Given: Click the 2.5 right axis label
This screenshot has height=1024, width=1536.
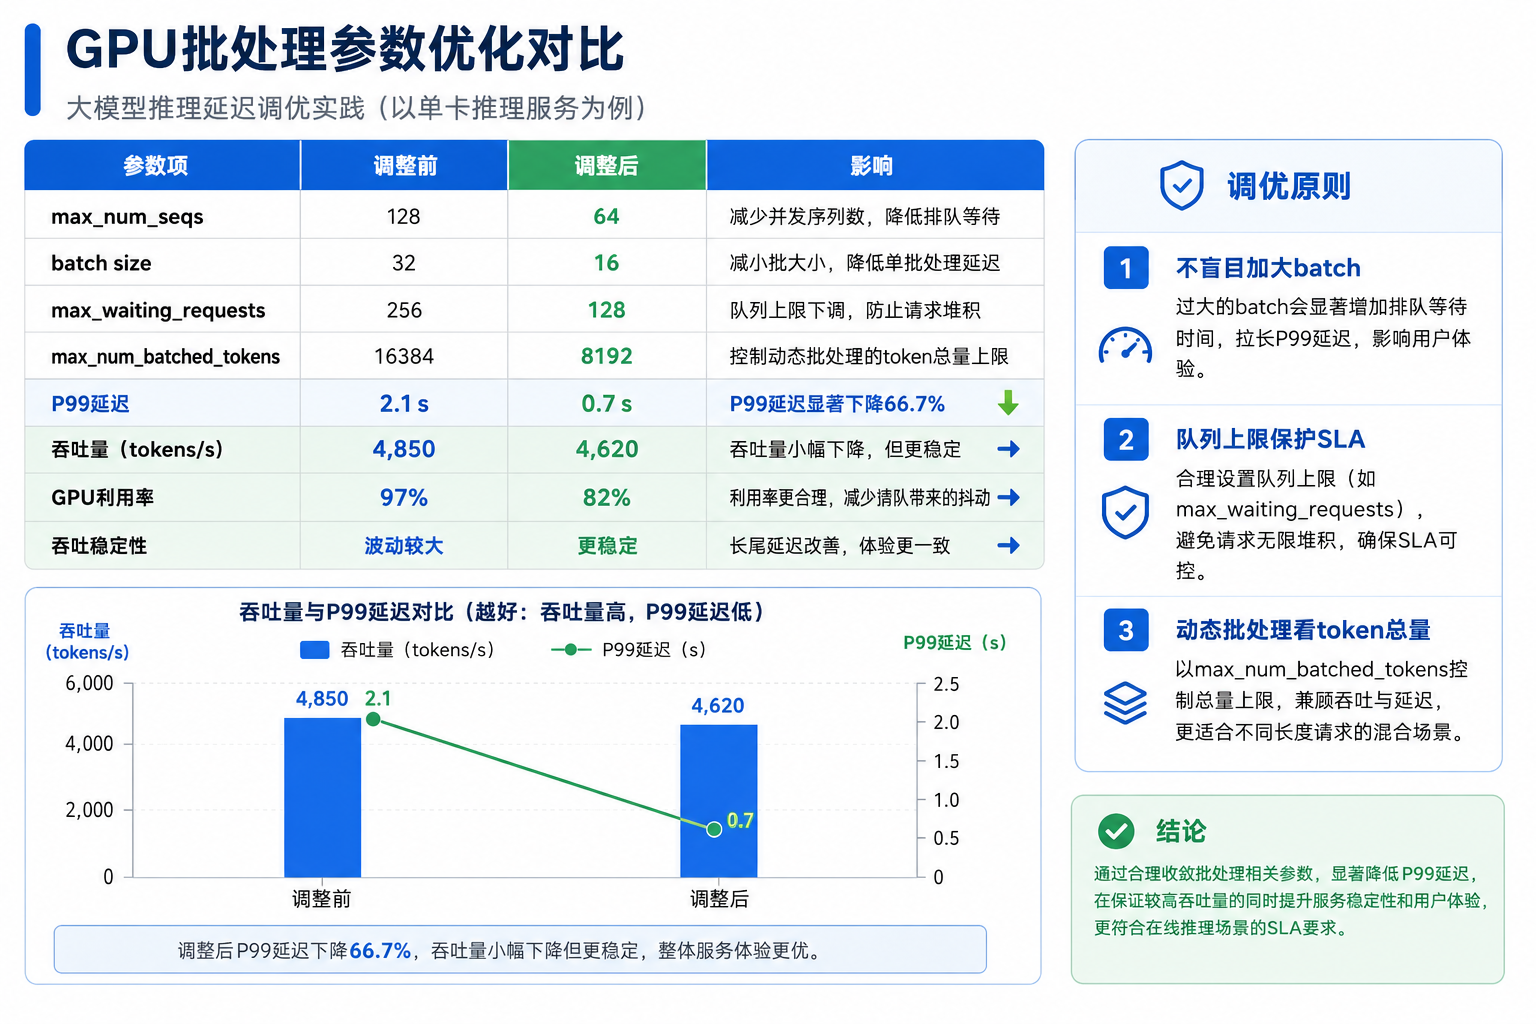Looking at the screenshot, I should coord(946,685).
